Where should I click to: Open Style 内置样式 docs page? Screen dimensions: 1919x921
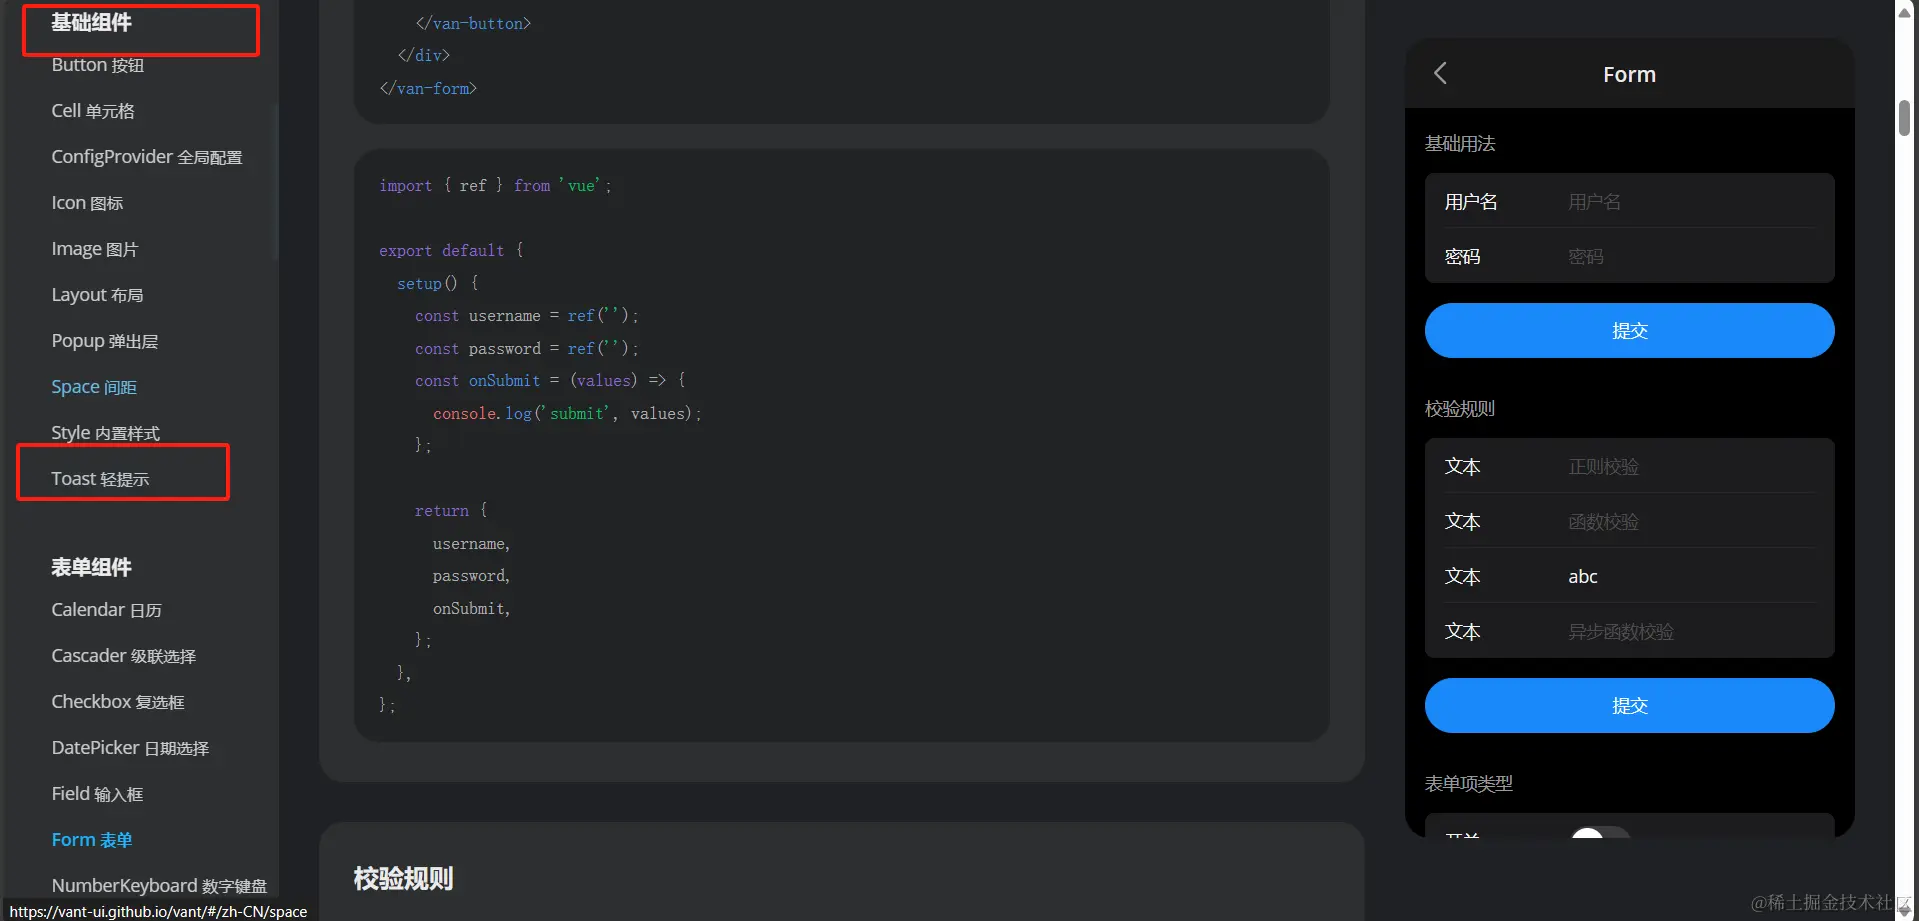(105, 433)
